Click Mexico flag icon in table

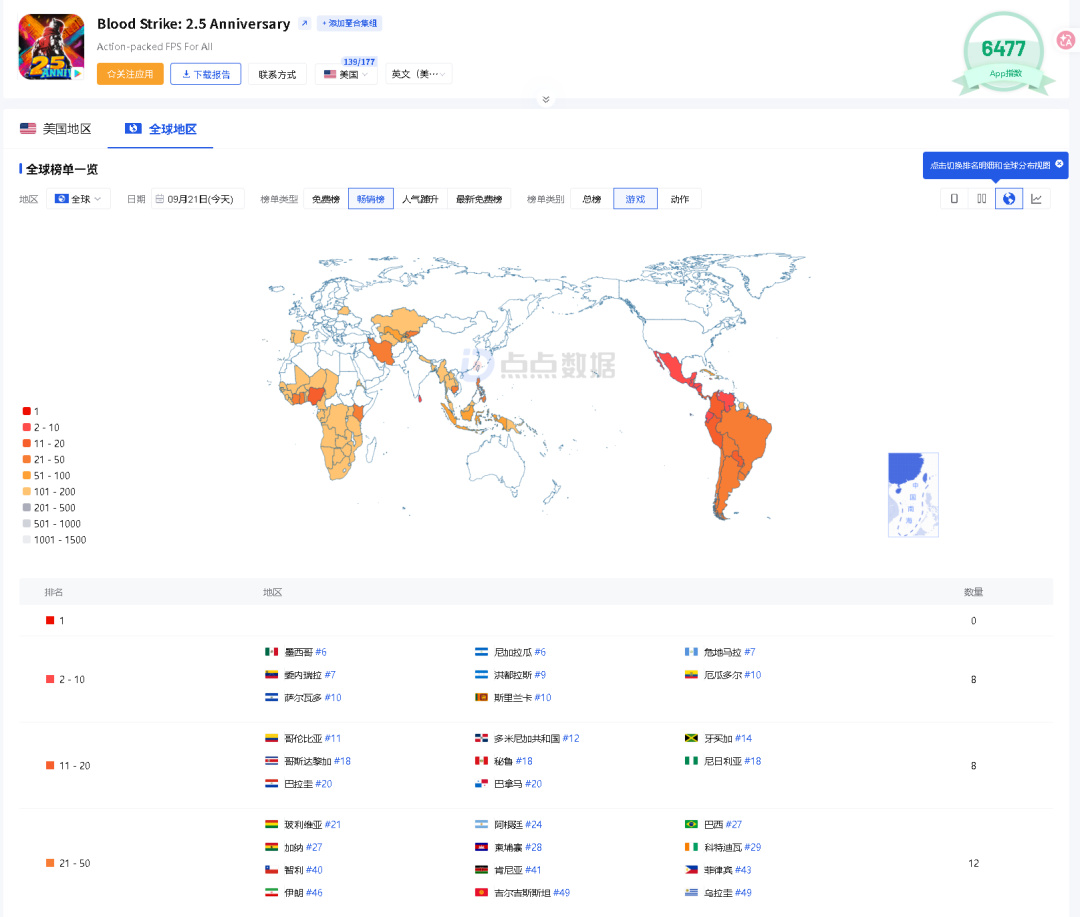(x=272, y=652)
